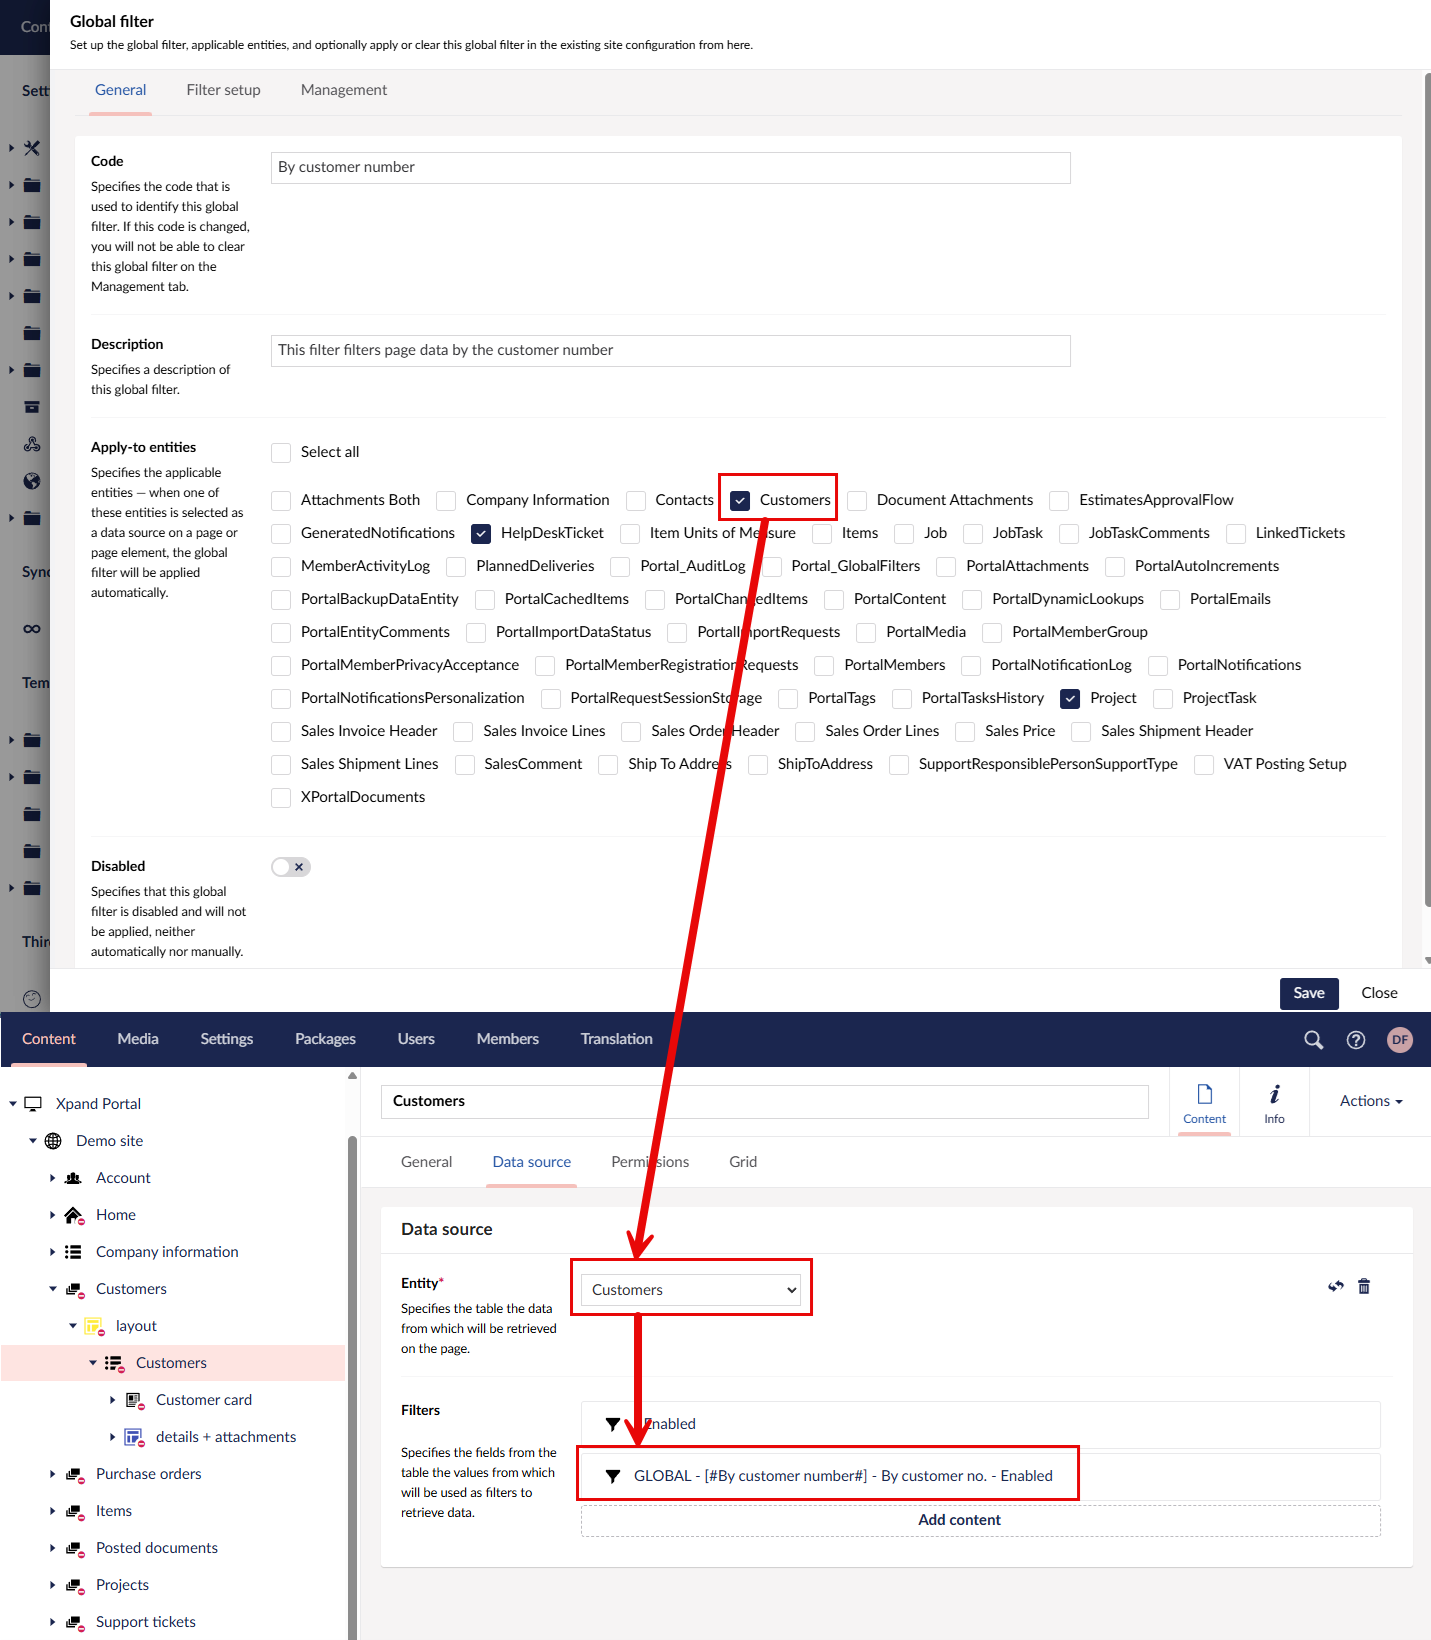Switch to the Filter setup tab
Viewport: 1431px width, 1640px height.
(x=223, y=90)
